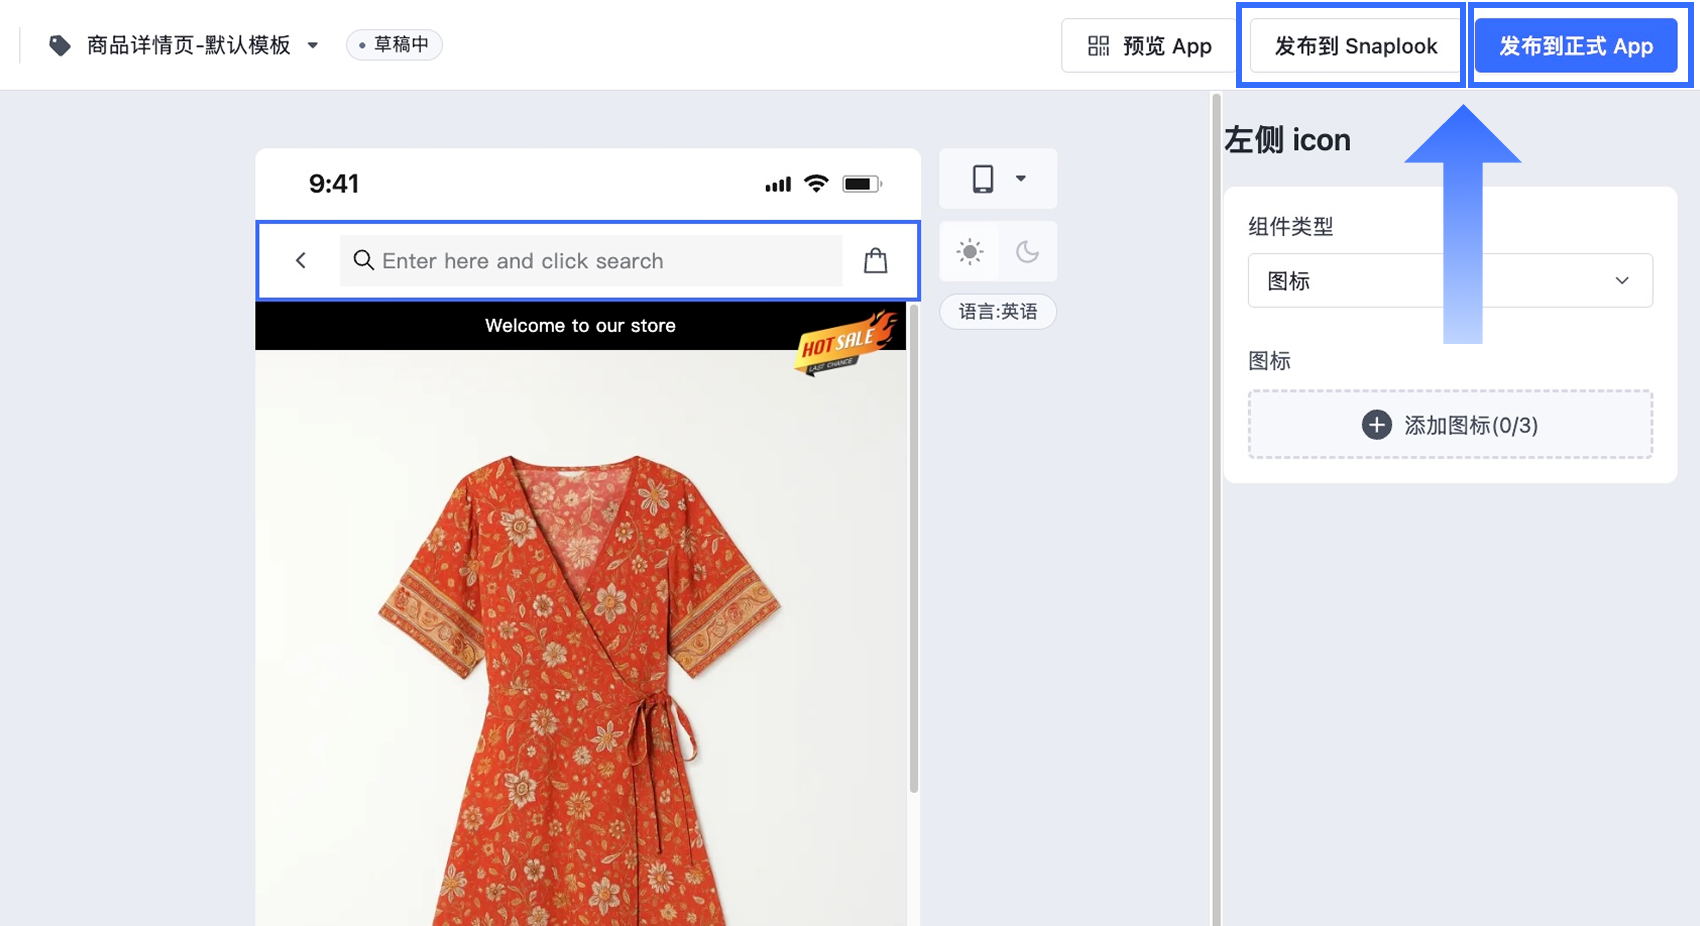Click the search input field in the preview

(591, 261)
